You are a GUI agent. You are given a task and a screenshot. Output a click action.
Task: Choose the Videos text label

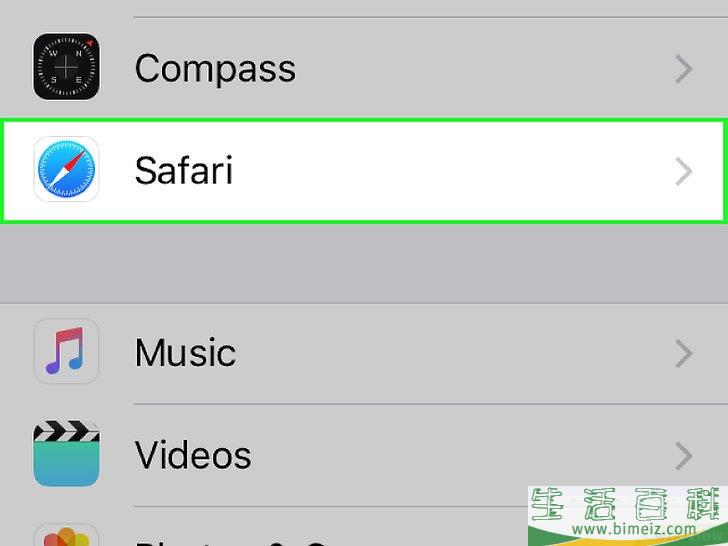(193, 455)
